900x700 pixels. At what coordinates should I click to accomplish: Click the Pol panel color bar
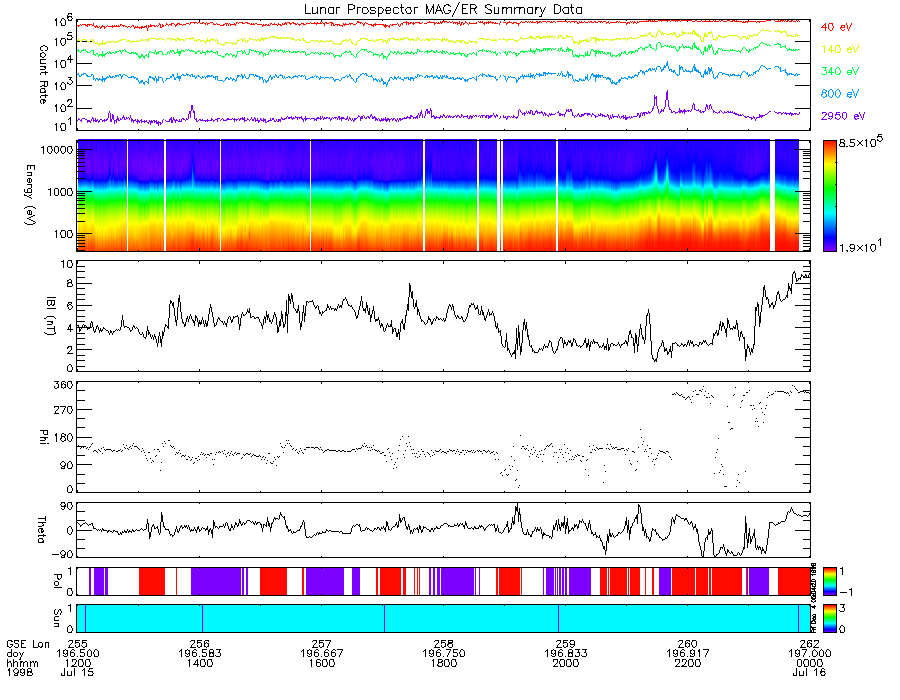pyautogui.click(x=829, y=581)
